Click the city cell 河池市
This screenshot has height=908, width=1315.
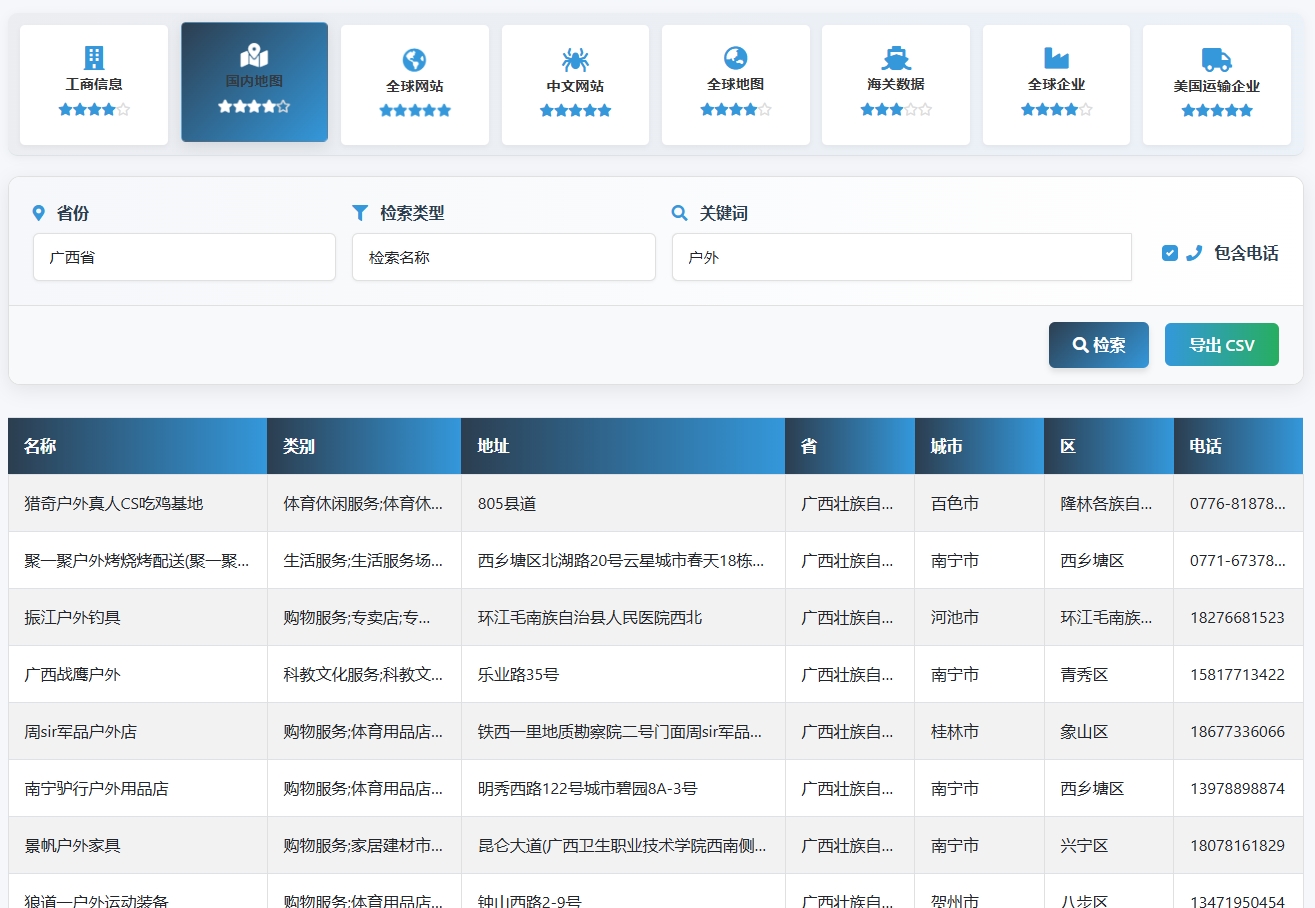(x=979, y=617)
